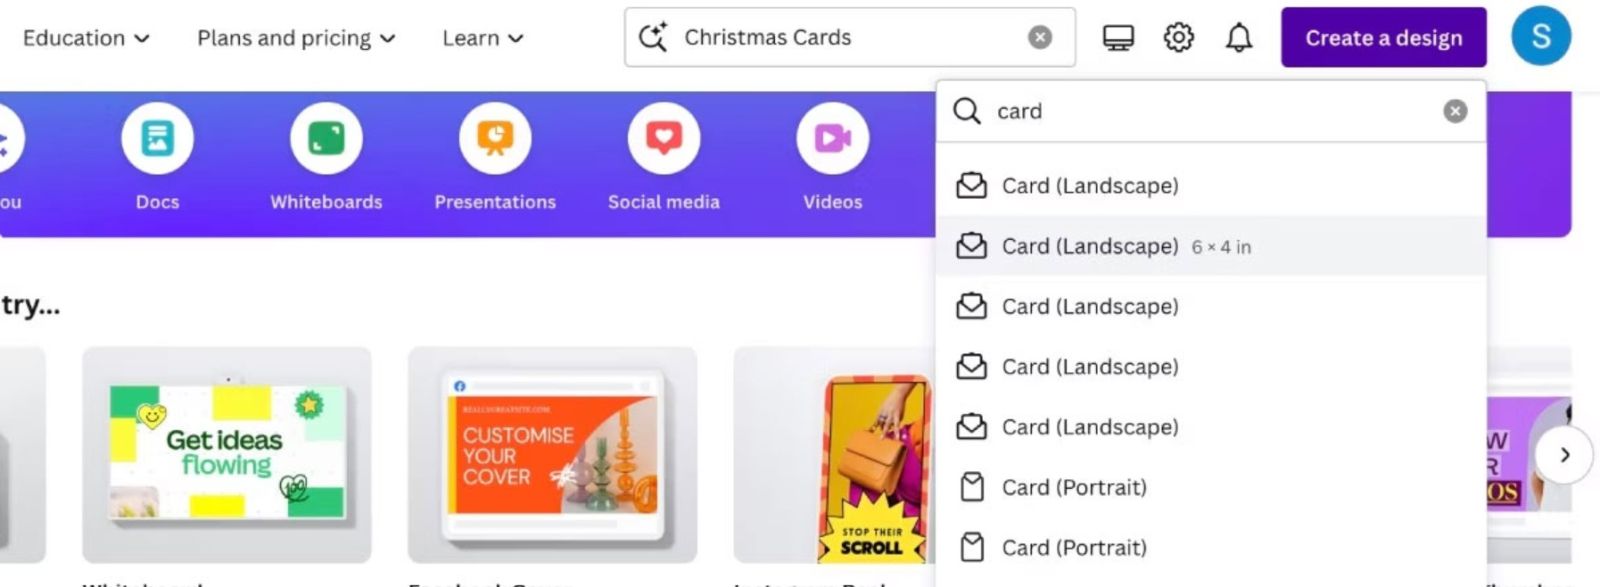Screen dimensions: 1600x587
Task: Click the Create a design button
Action: pos(1384,38)
